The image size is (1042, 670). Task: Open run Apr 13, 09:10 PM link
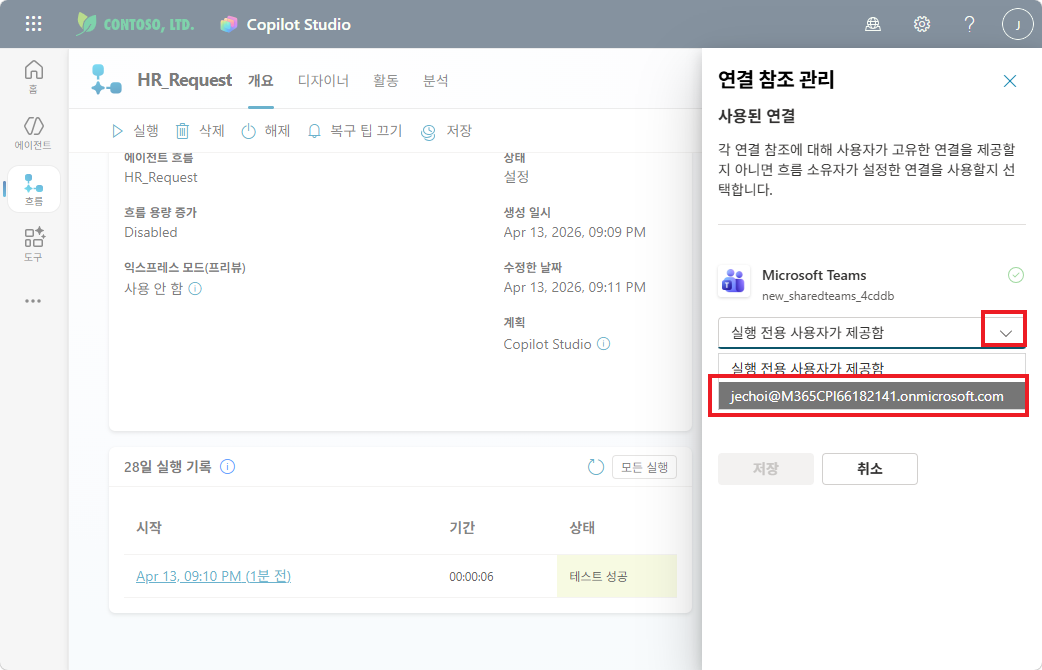[213, 576]
